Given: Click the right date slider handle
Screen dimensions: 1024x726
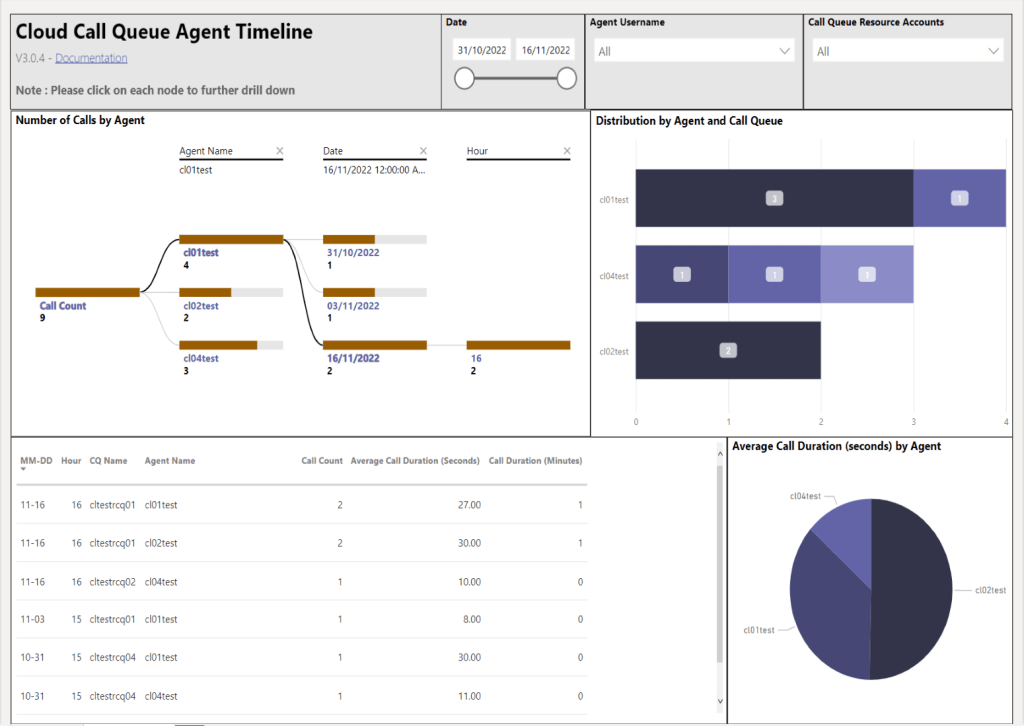Looking at the screenshot, I should click(567, 79).
